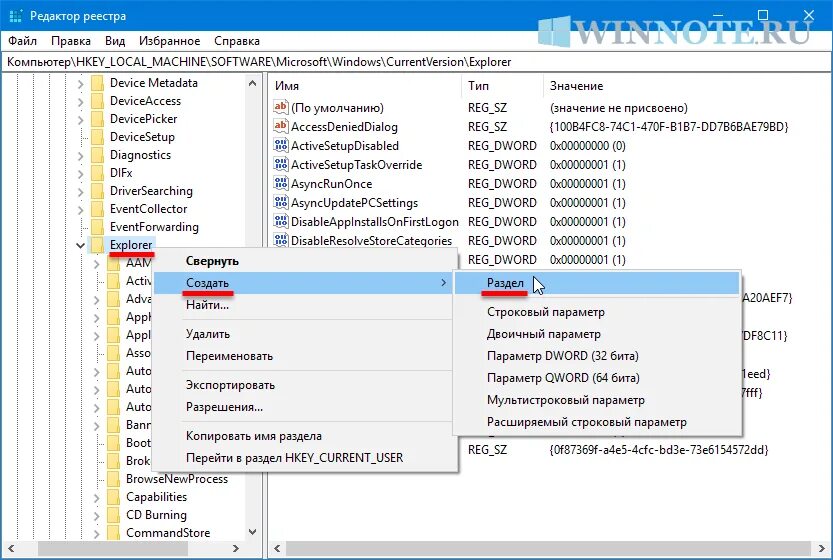Expand the Device Metadata key

pos(80,84)
